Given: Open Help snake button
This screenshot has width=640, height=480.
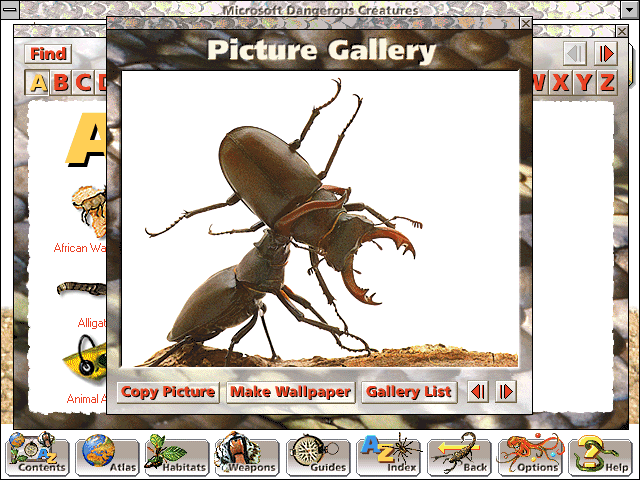Looking at the screenshot, I should 600,455.
